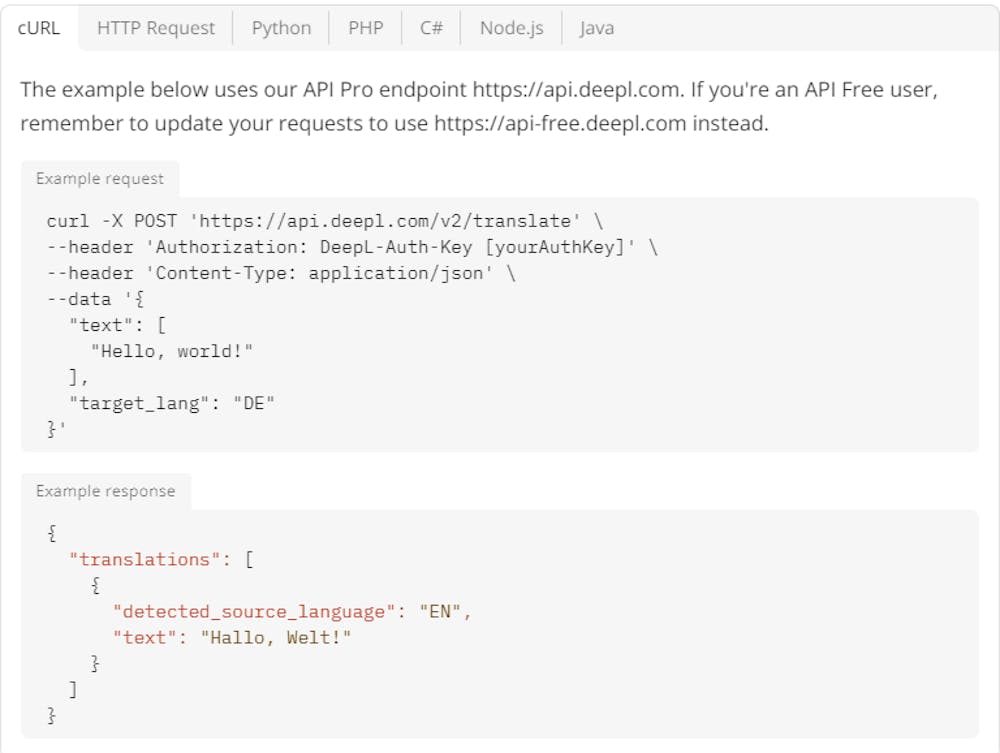Viewport: 1000px width, 753px height.
Task: Open the Node.js tab
Action: [511, 28]
